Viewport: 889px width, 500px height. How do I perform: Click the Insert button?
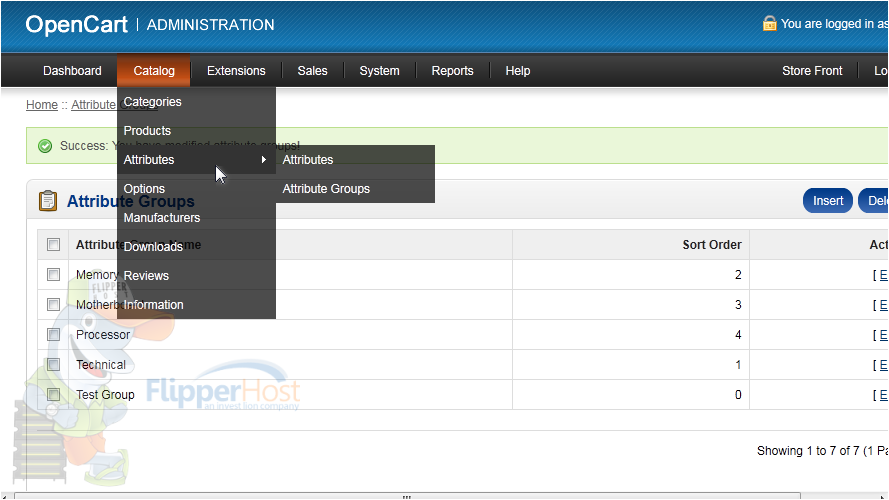828,201
